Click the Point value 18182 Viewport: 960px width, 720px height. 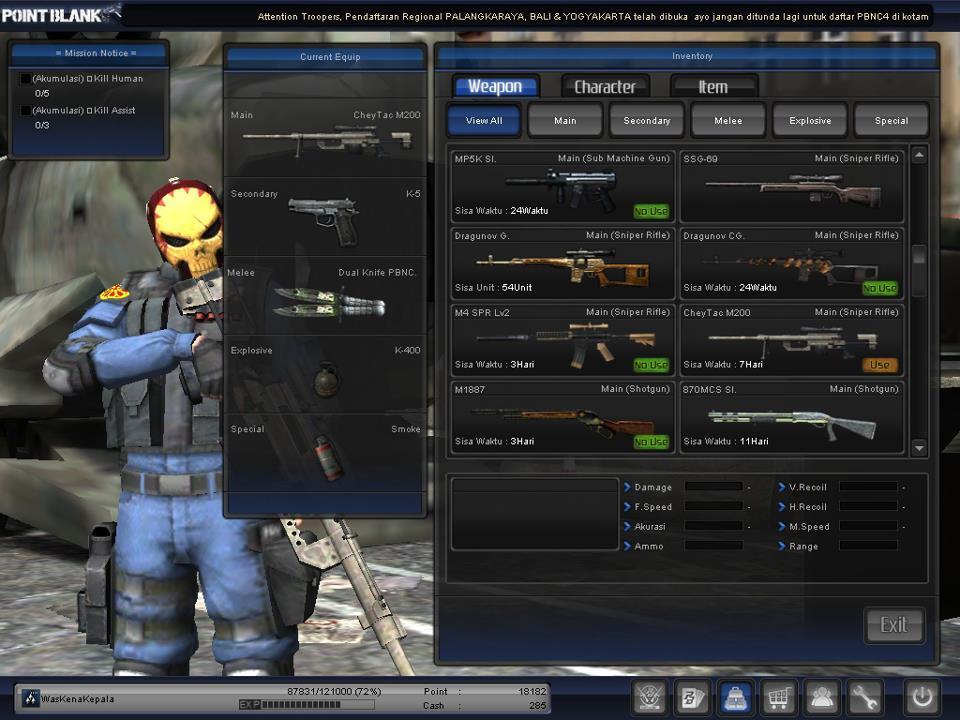coord(531,691)
